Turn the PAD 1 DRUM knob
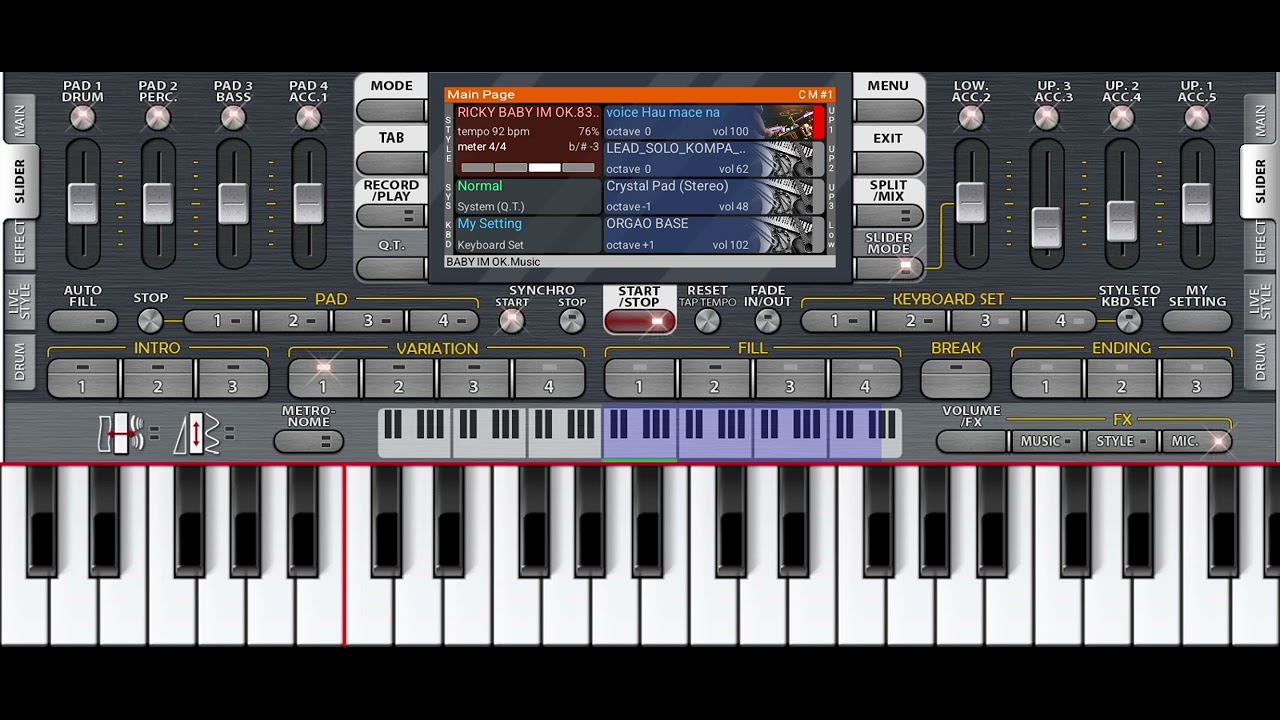 pyautogui.click(x=82, y=118)
